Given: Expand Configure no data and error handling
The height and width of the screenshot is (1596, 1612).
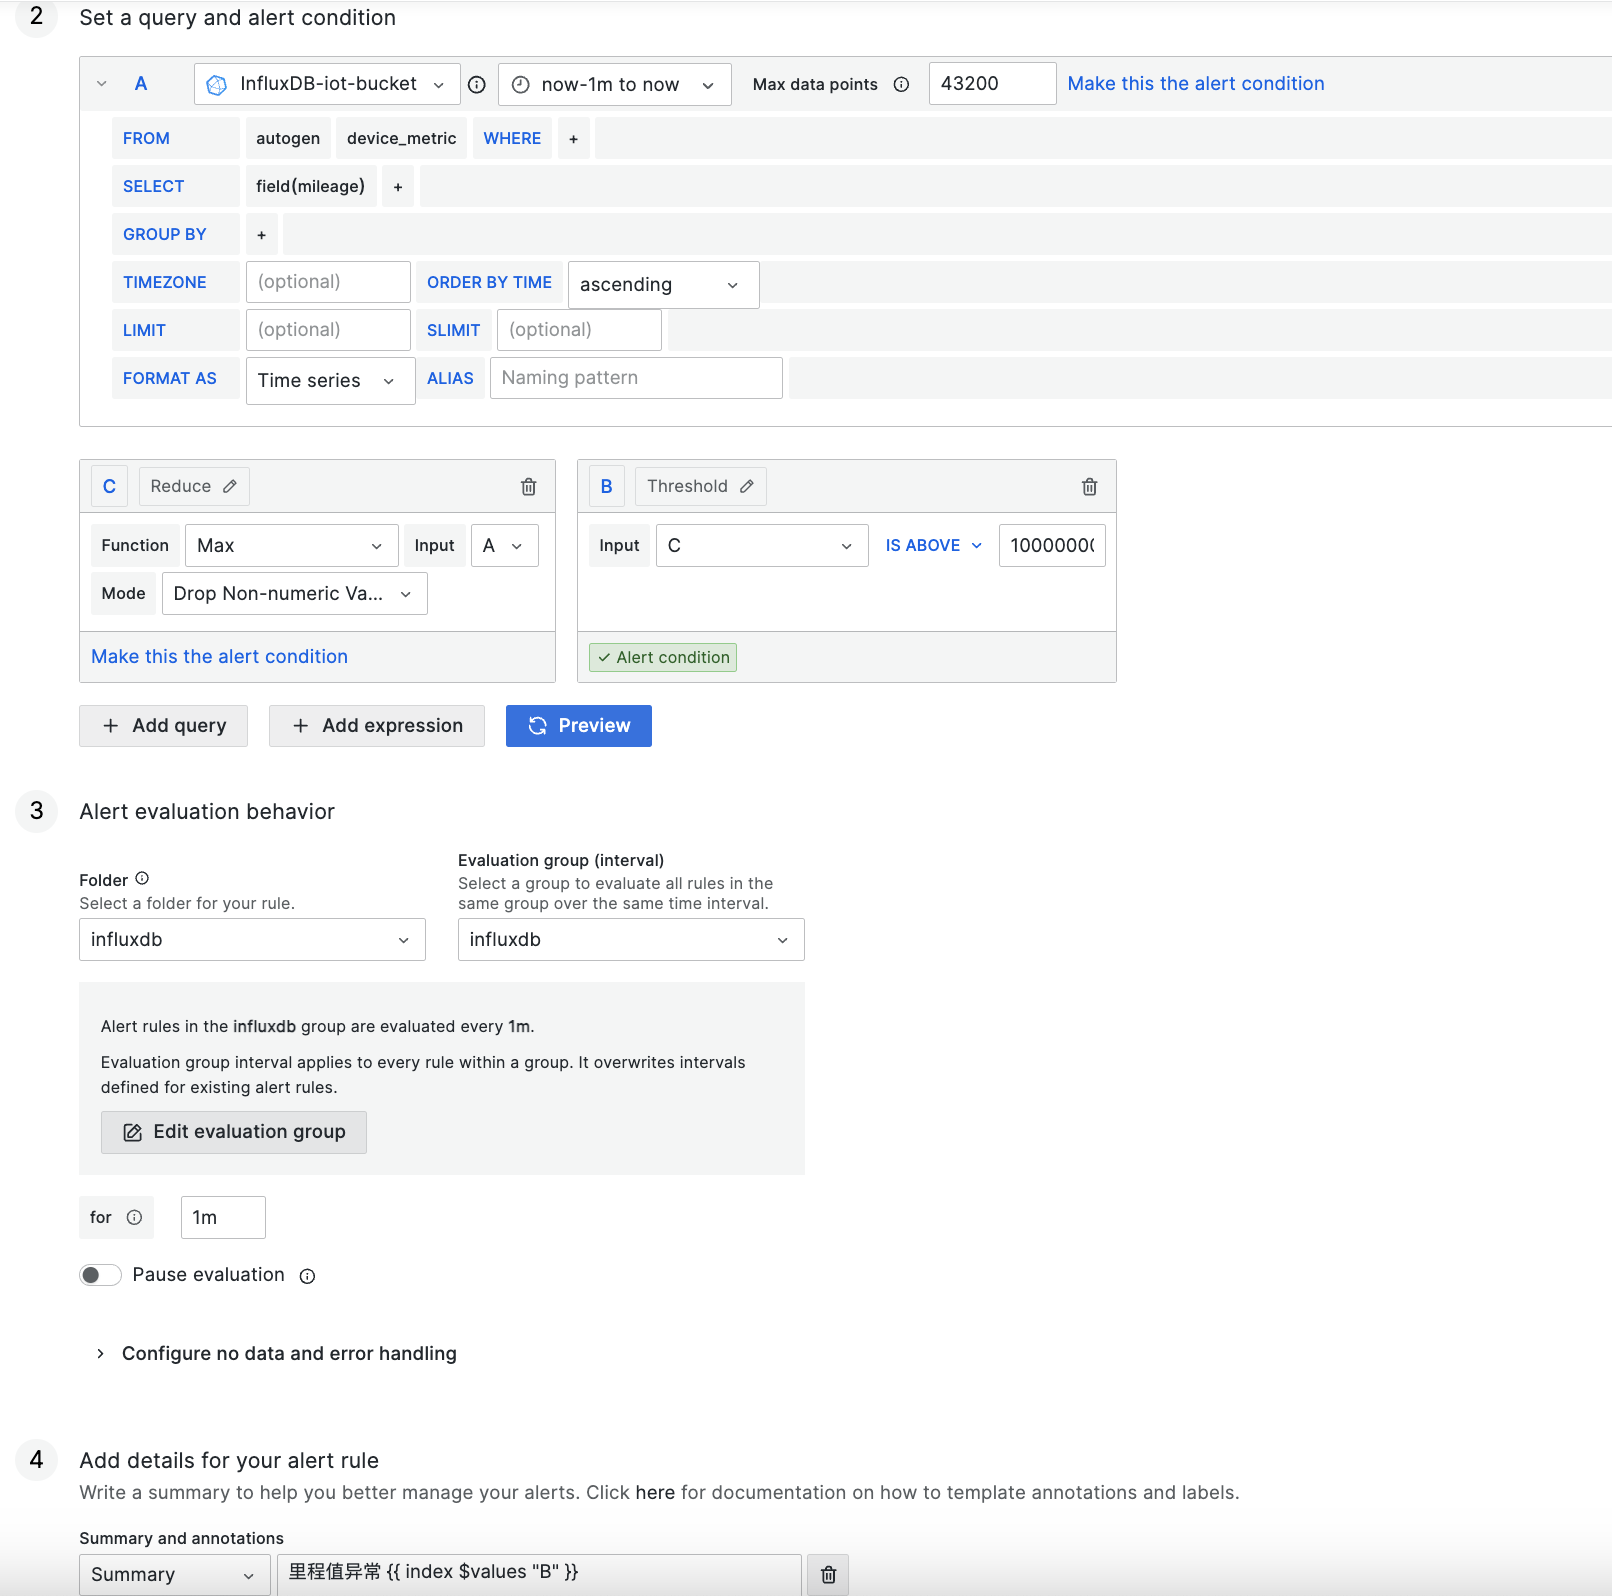Looking at the screenshot, I should point(277,1354).
